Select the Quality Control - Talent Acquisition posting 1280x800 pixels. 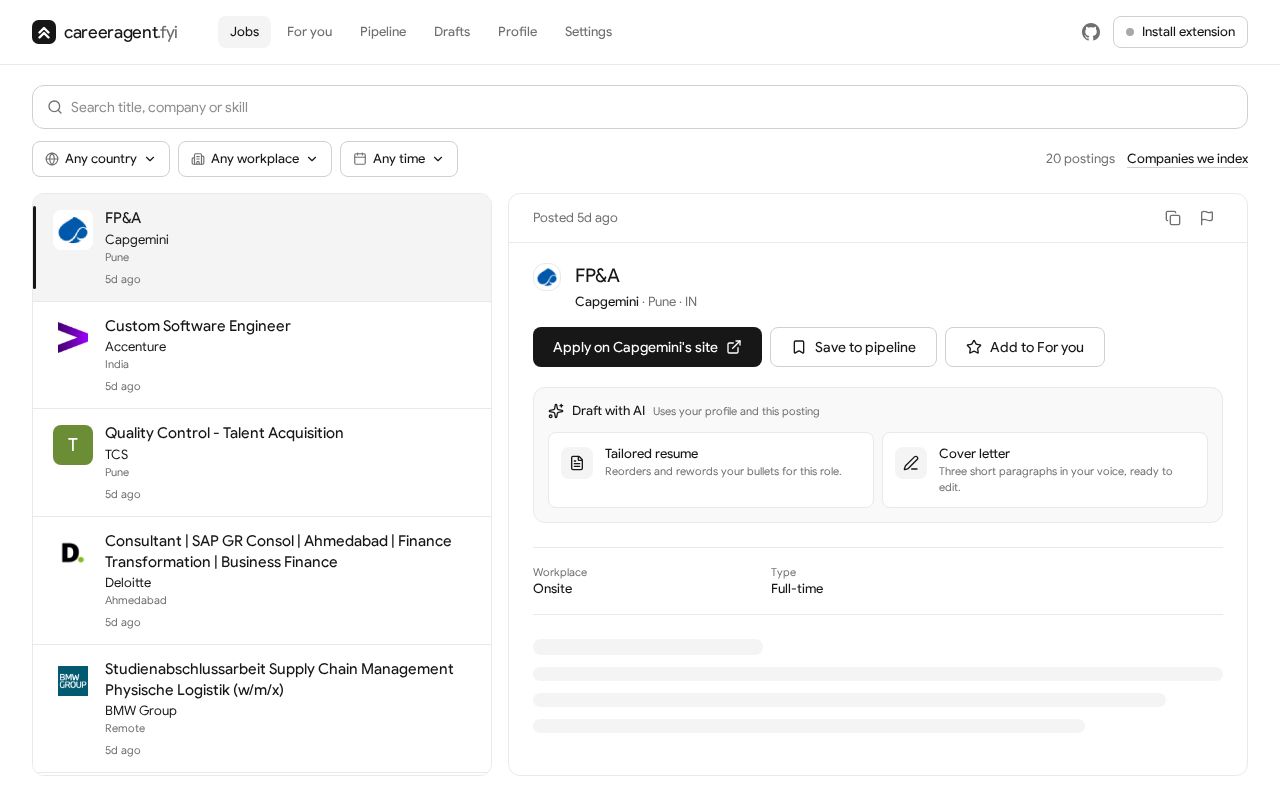tap(262, 463)
